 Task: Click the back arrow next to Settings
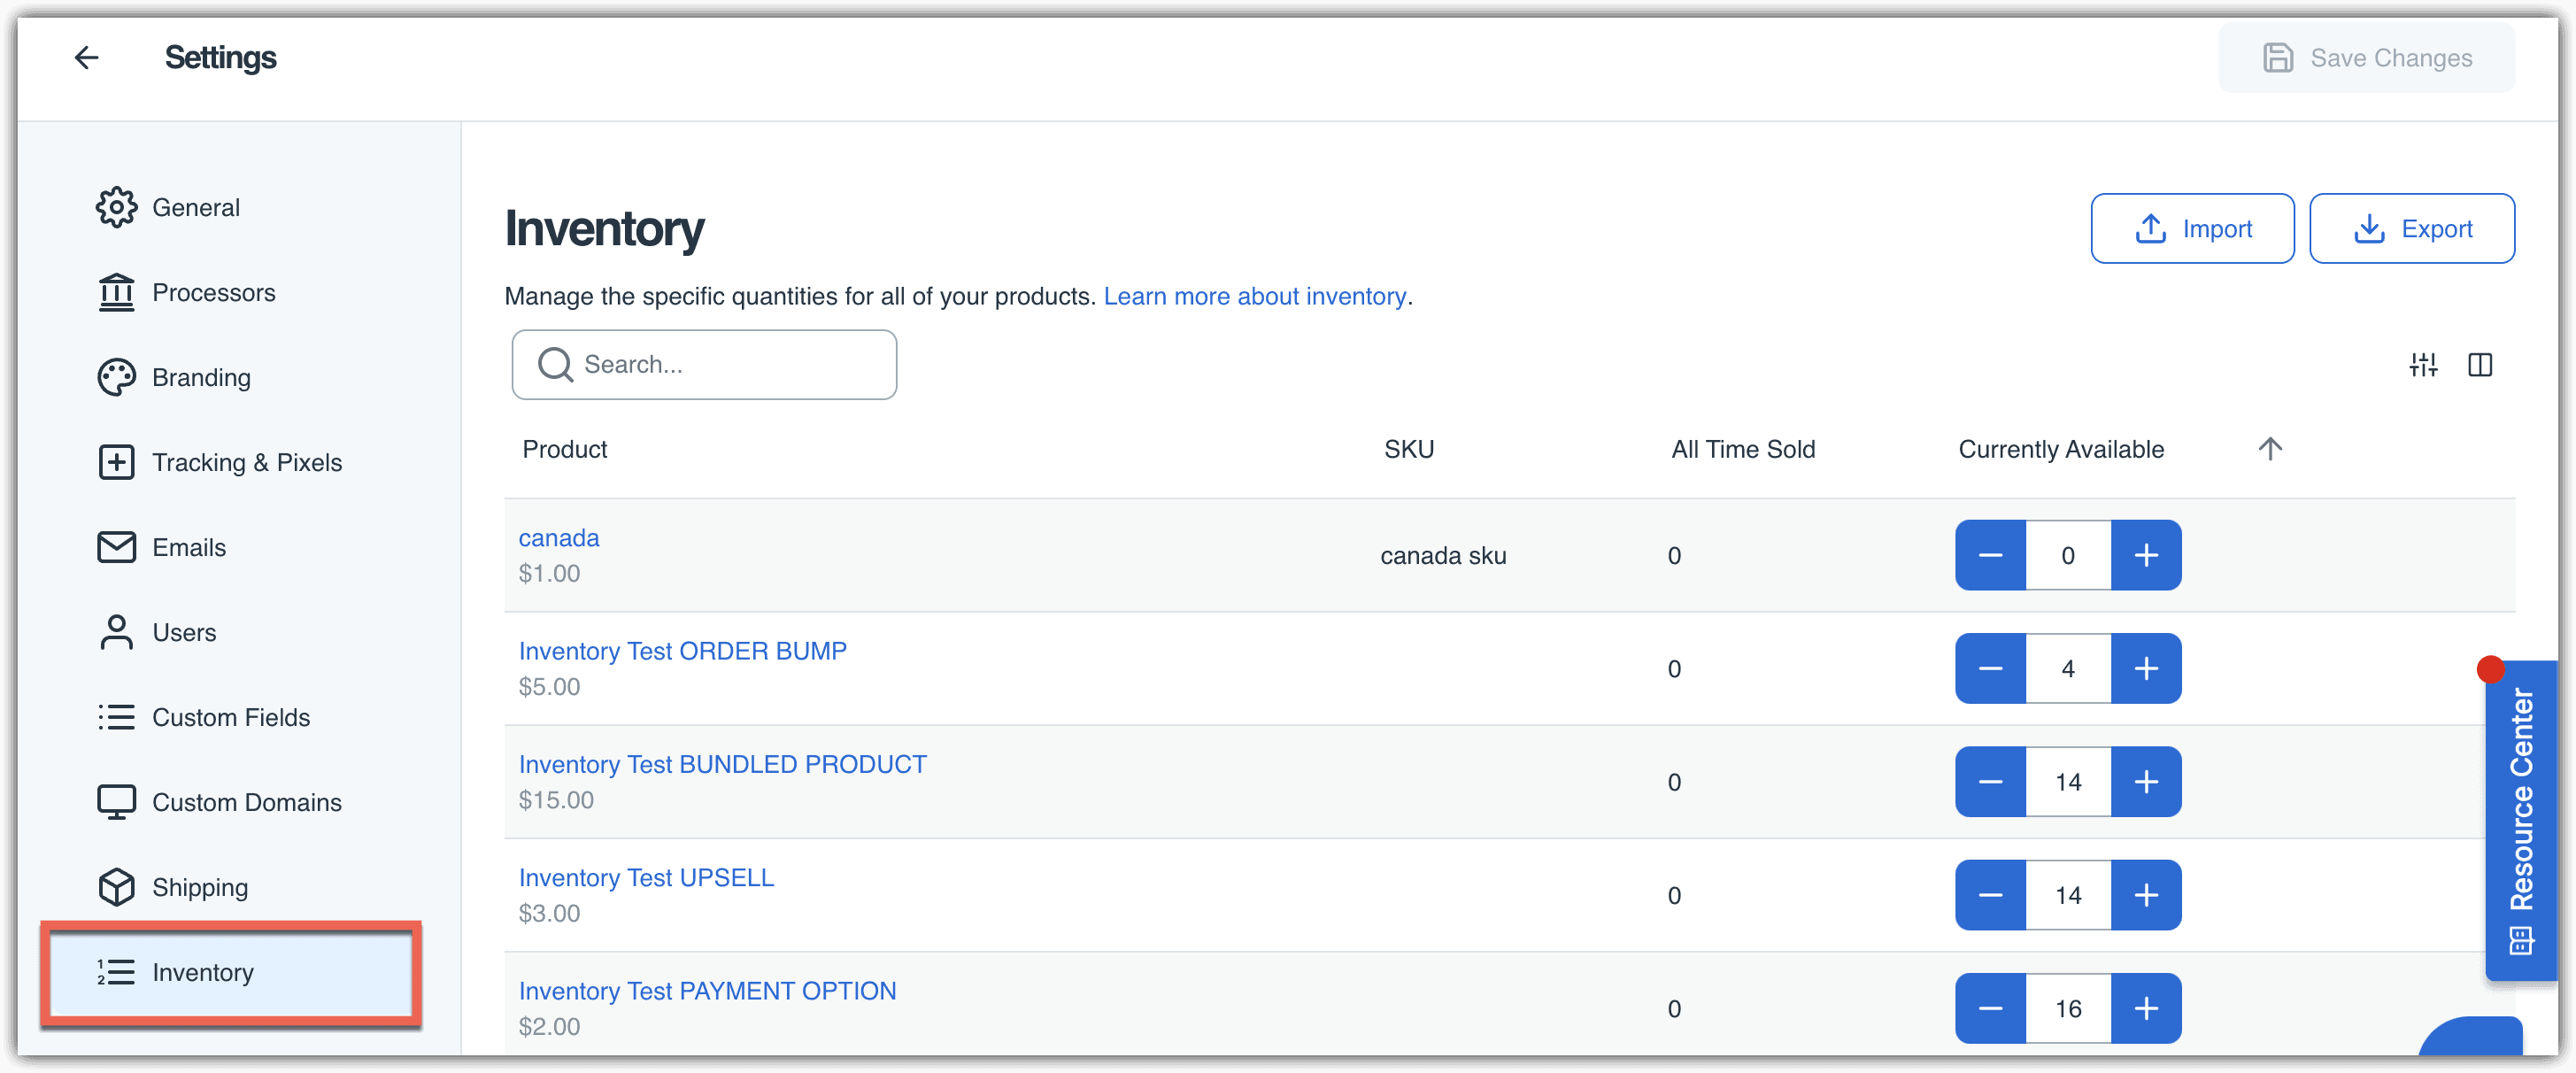click(x=87, y=58)
